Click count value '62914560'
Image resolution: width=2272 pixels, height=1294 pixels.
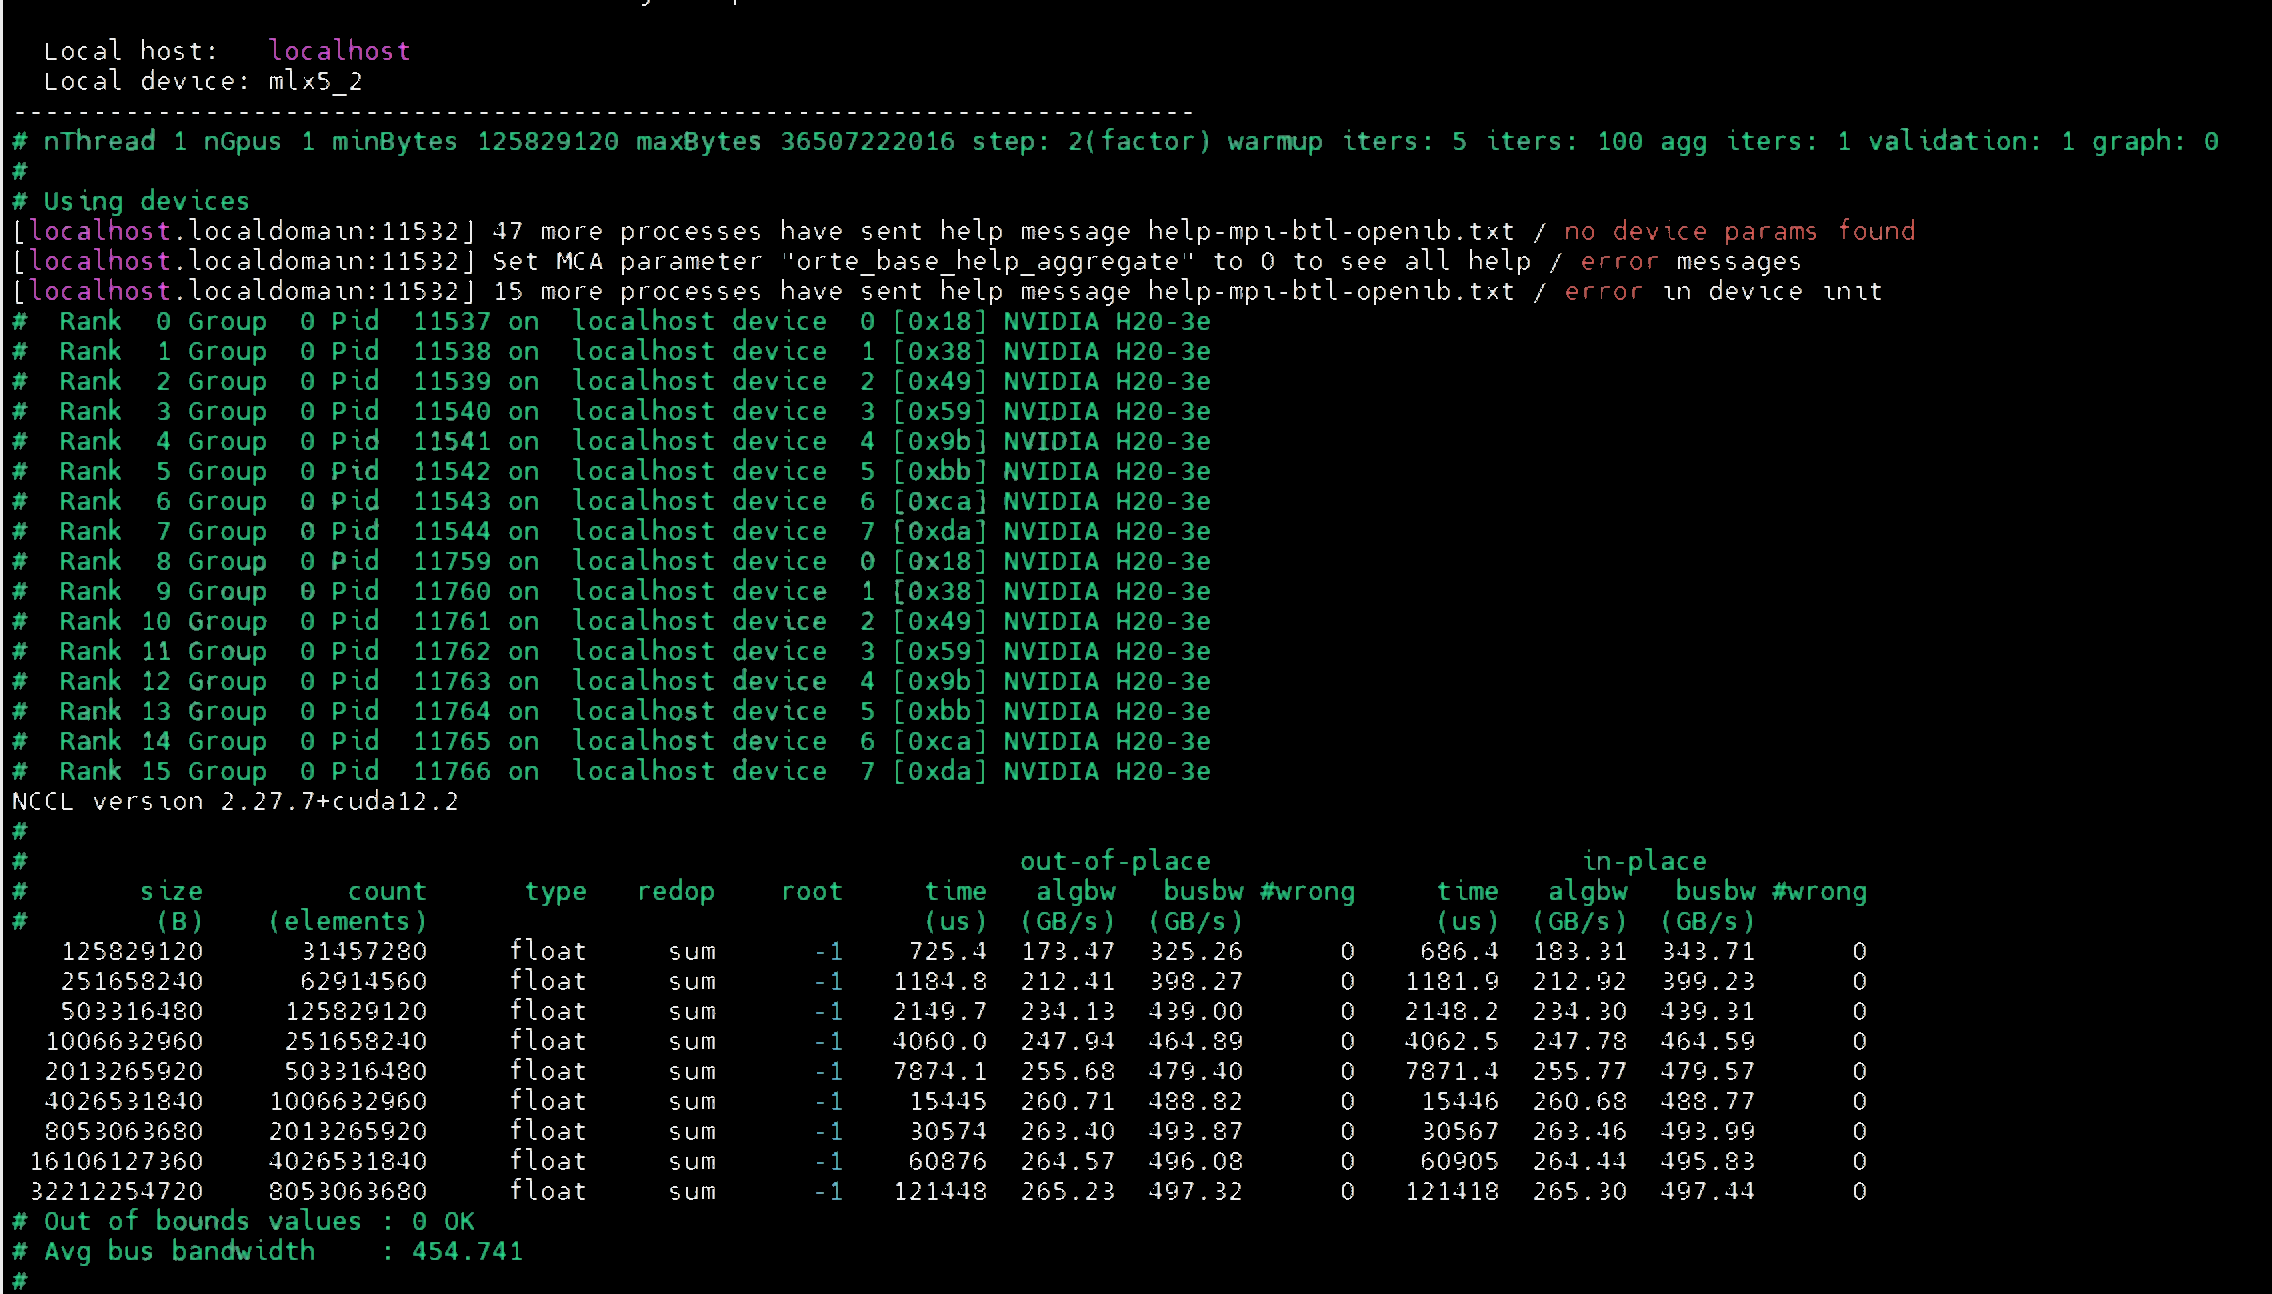(364, 981)
